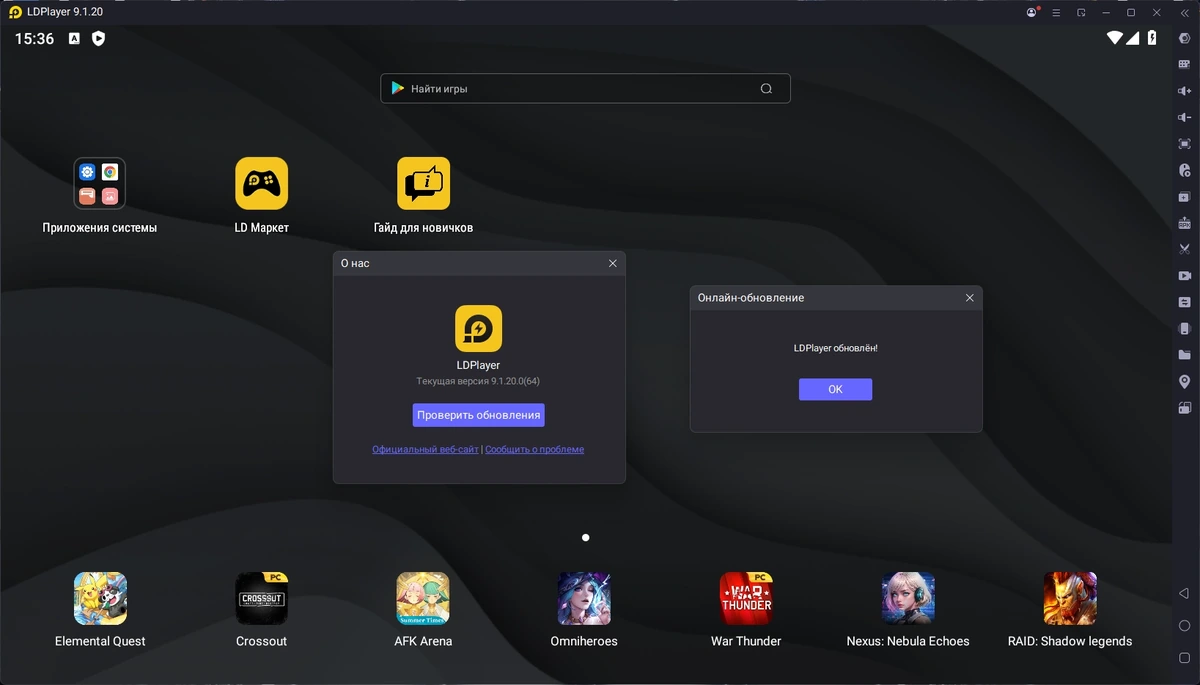Open the user account icon in title bar
Viewport: 1200px width, 685px height.
pos(1032,12)
